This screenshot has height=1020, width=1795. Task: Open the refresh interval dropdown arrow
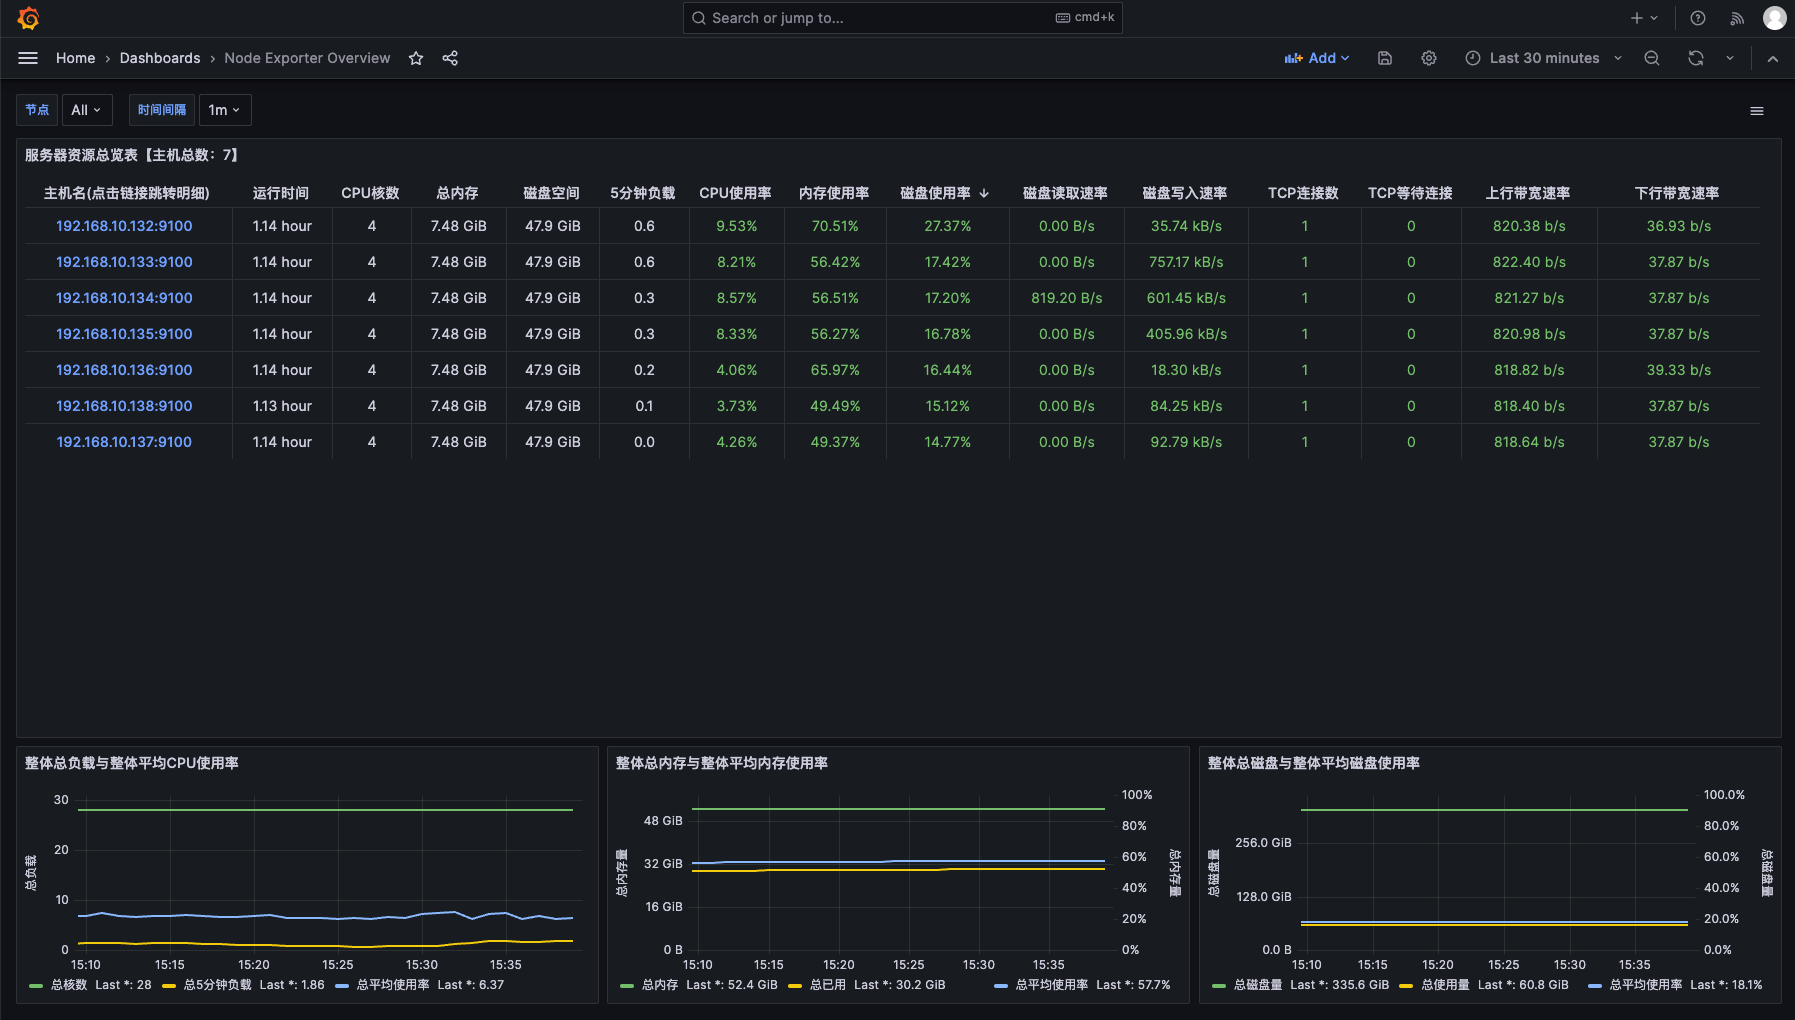(1730, 58)
